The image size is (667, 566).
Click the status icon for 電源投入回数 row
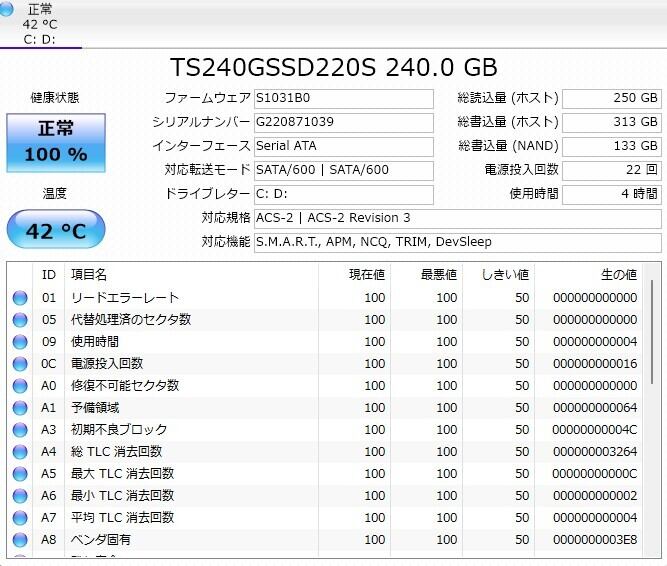click(20, 364)
